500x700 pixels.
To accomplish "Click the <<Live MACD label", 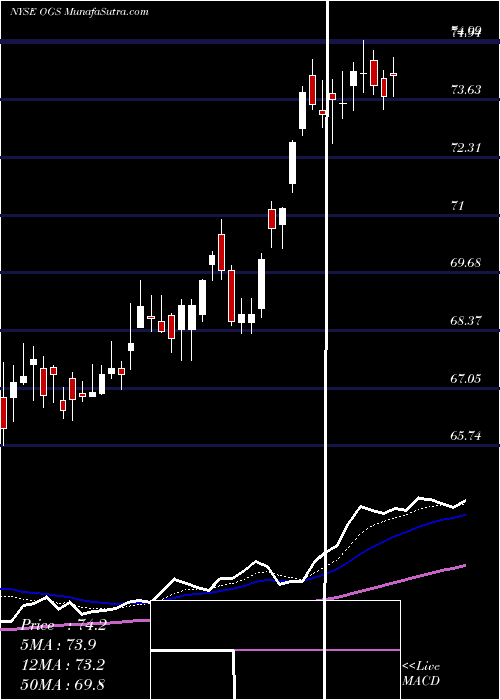I will [x=421, y=673].
